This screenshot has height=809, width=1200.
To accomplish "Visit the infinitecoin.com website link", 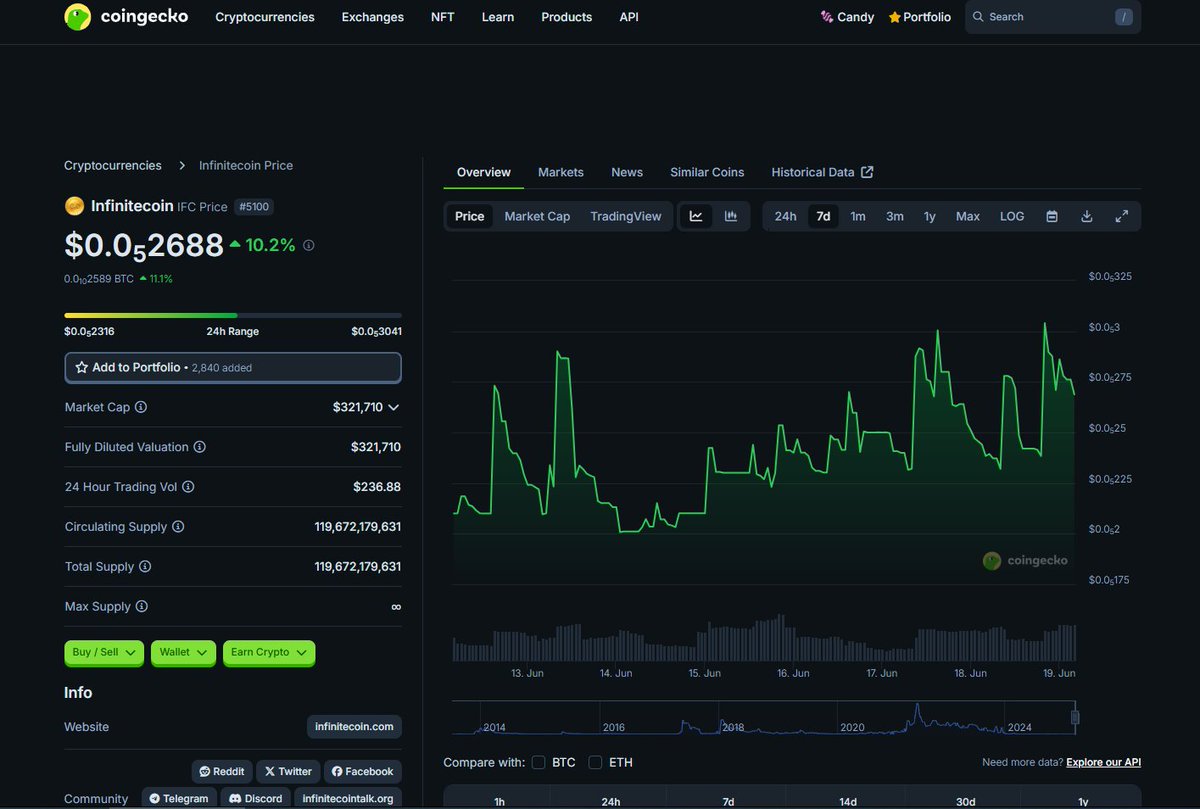I will pos(354,727).
